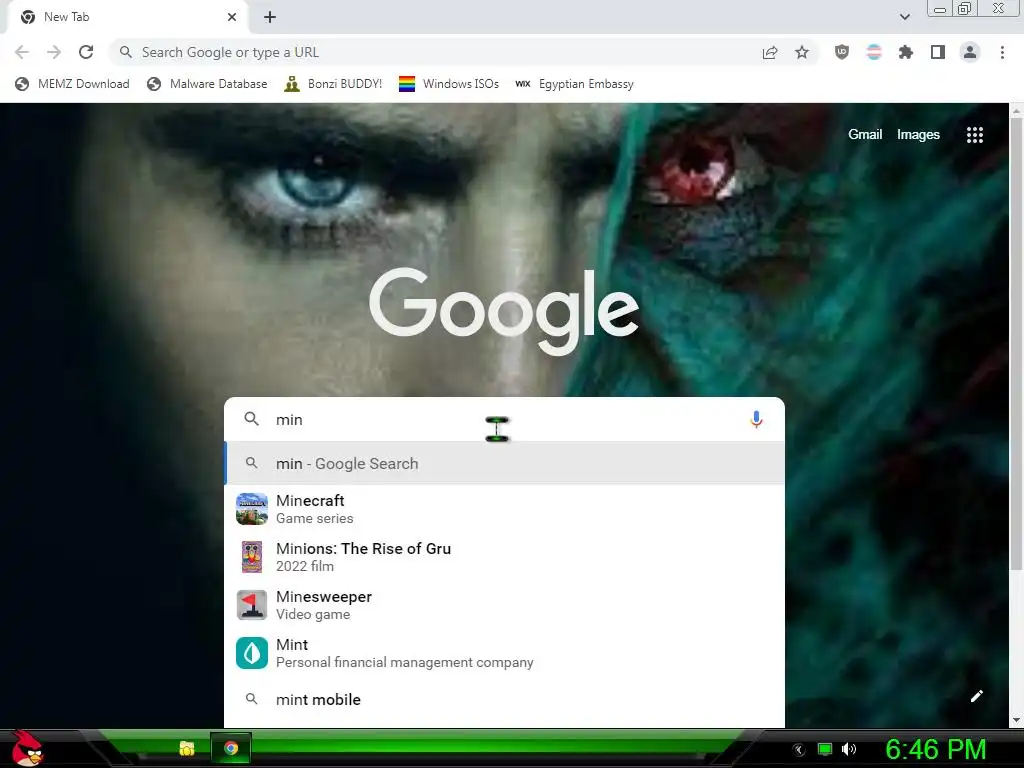
Task: Open the volume speaker tray icon
Action: [x=849, y=749]
